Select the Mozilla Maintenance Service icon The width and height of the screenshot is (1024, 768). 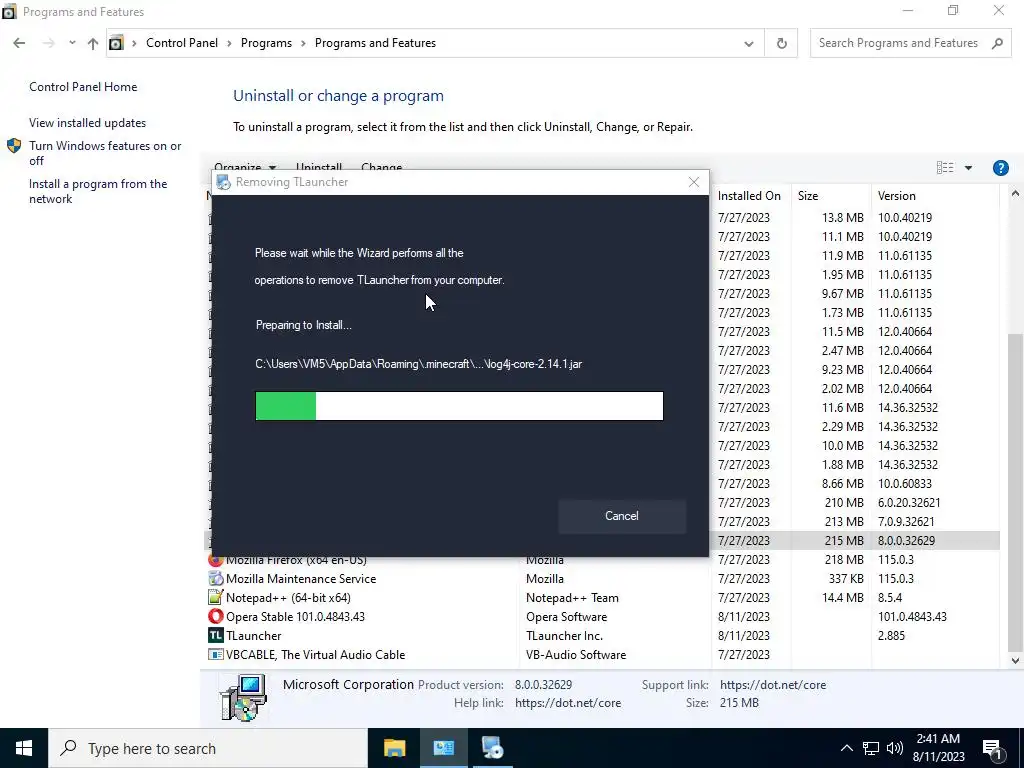pos(216,579)
